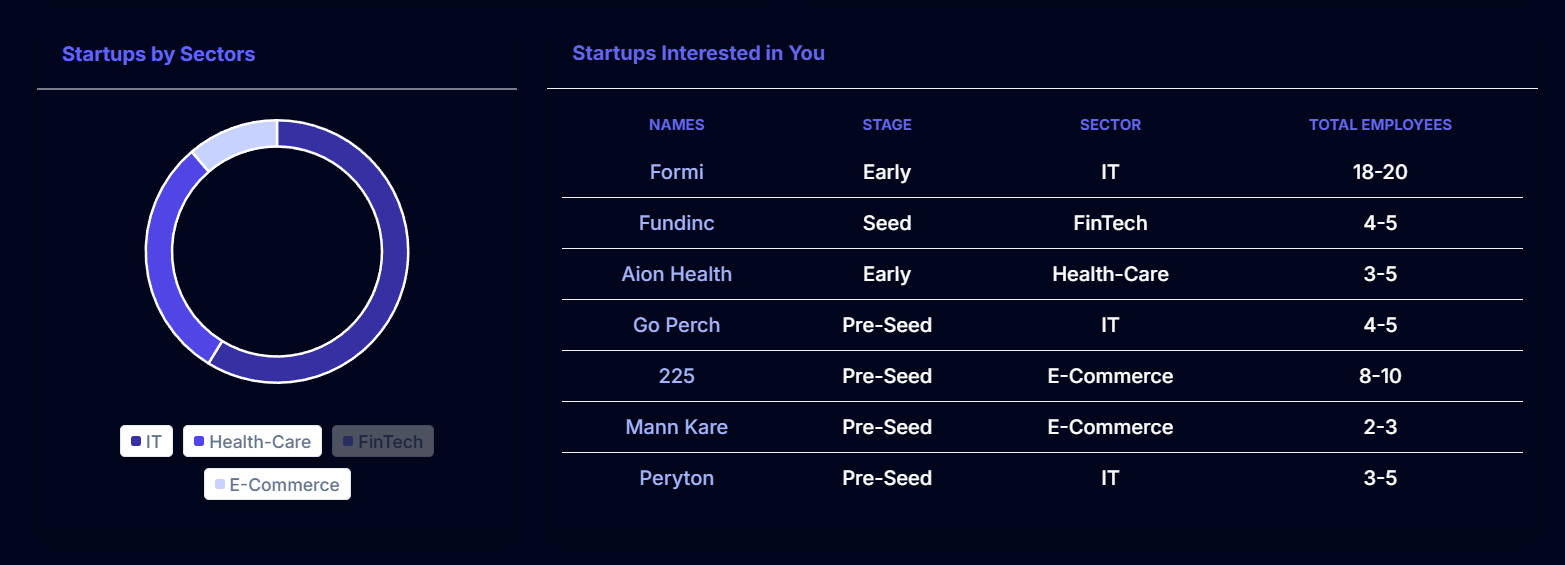Enable the greyed-out FinTech legend item
The width and height of the screenshot is (1565, 565).
(382, 441)
